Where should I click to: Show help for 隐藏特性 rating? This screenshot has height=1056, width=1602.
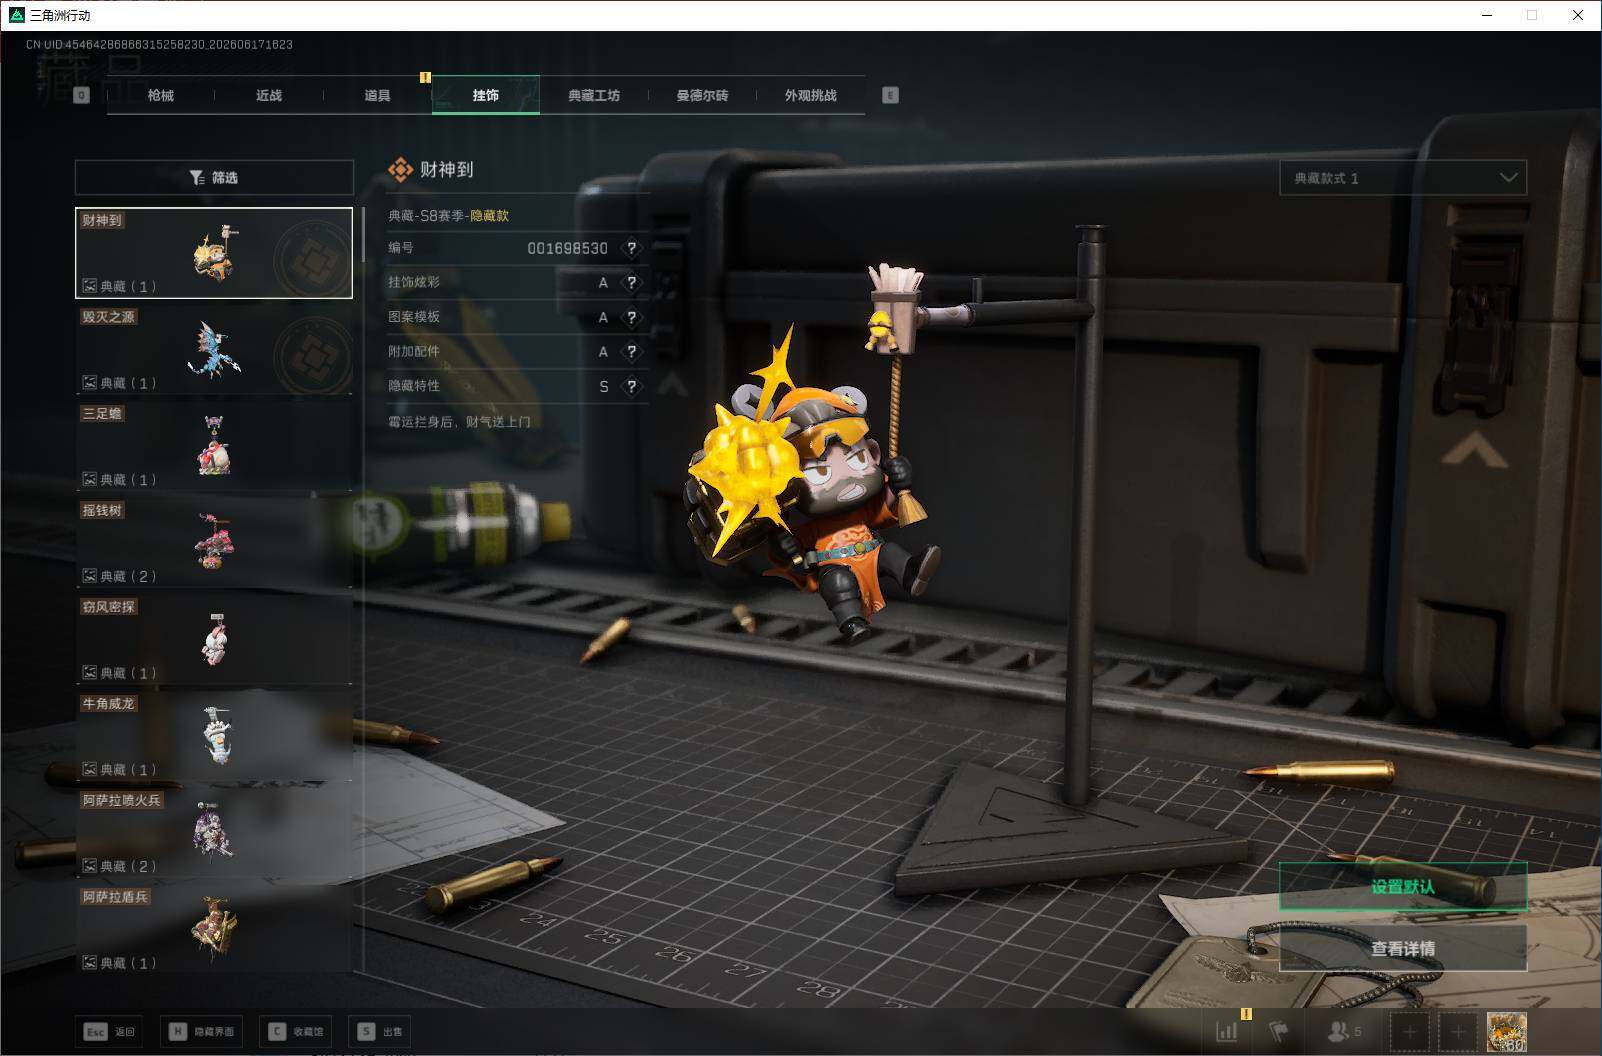coord(631,387)
